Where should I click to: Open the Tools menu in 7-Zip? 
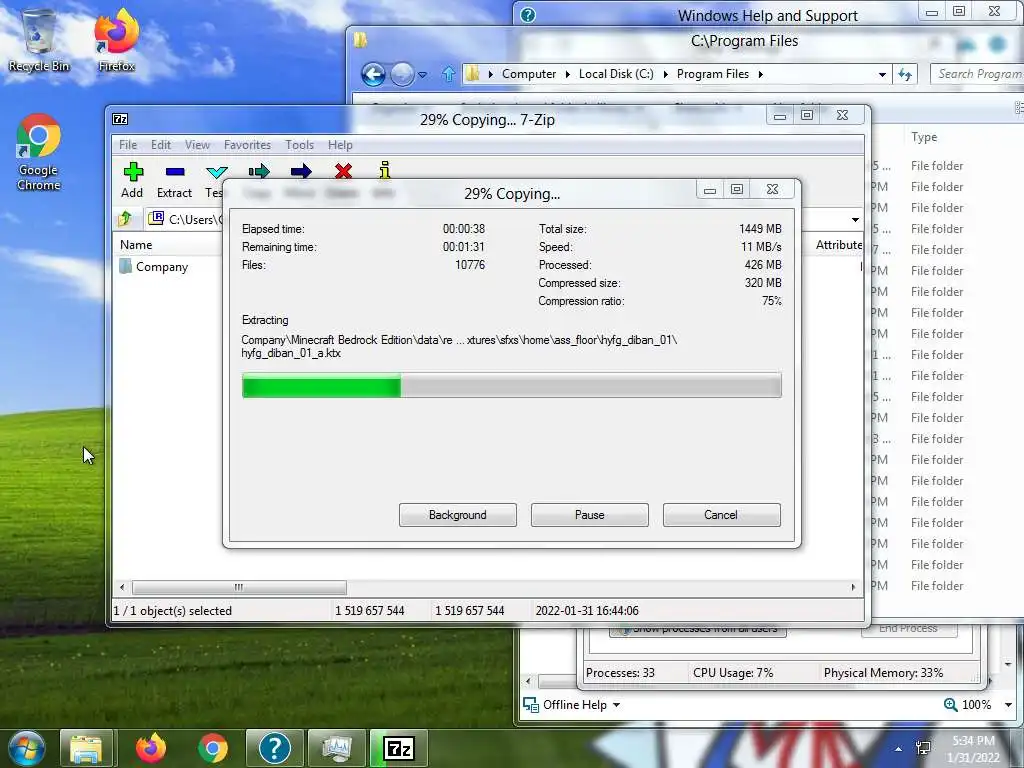click(299, 145)
